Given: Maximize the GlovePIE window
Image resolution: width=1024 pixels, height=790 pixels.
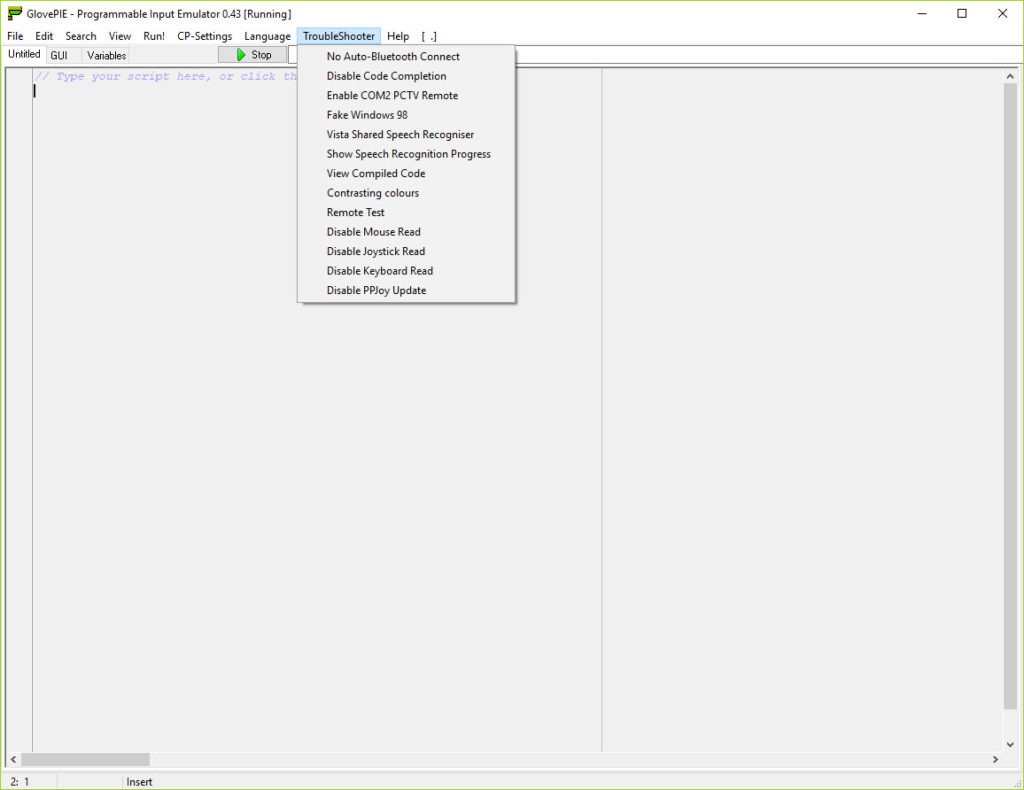Looking at the screenshot, I should pos(962,14).
